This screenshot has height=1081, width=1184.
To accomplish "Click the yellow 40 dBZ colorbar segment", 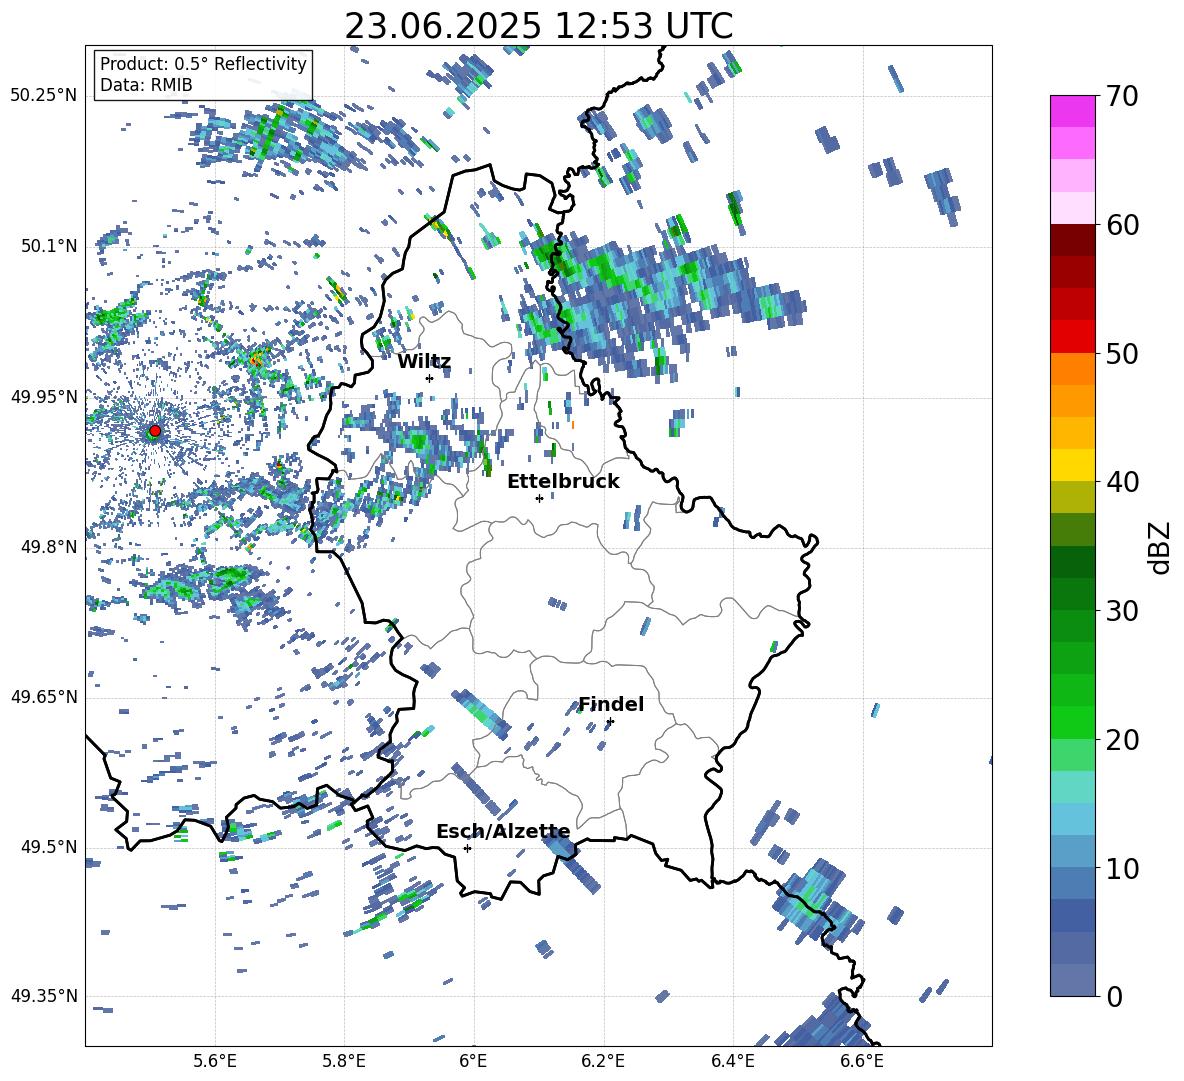I will click(1072, 465).
